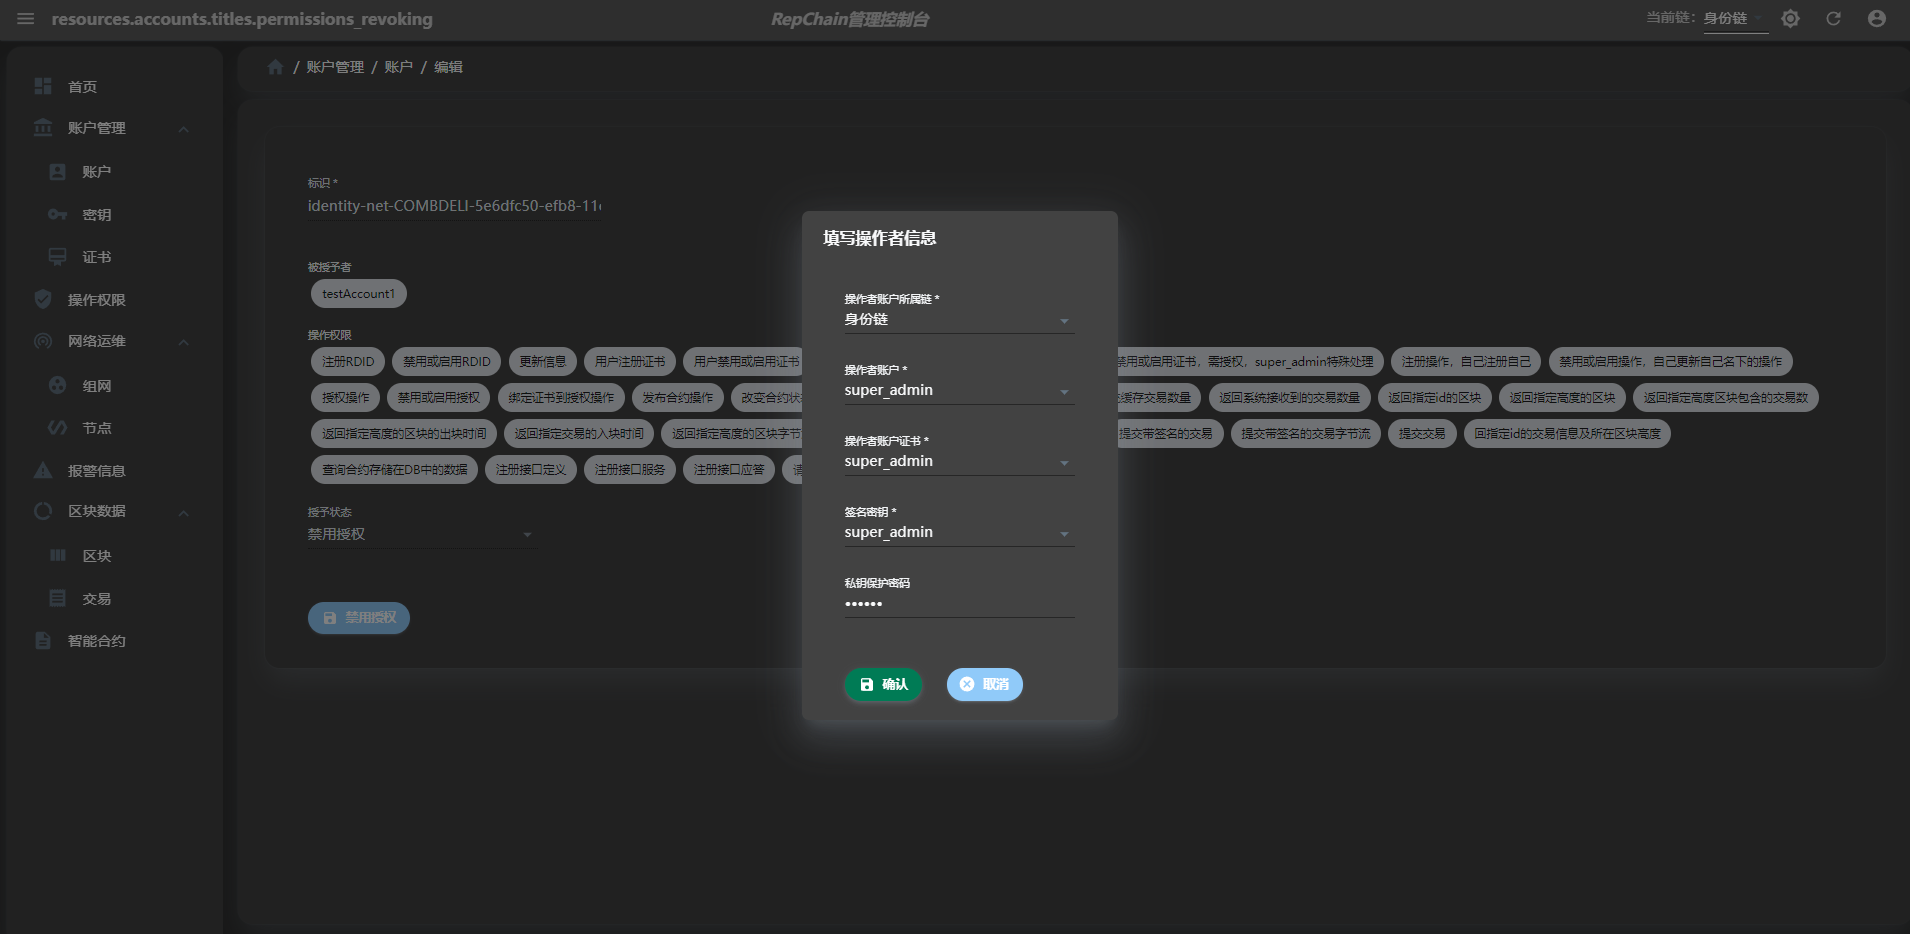Click the 标识 identifier field

coord(455,206)
